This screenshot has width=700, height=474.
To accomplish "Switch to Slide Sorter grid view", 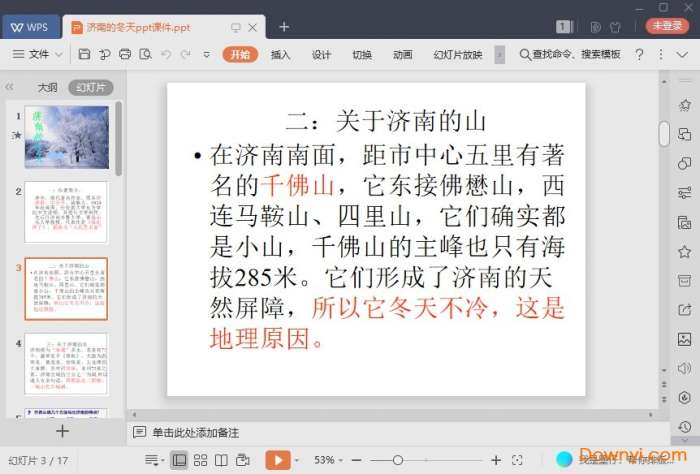I will tap(200, 460).
